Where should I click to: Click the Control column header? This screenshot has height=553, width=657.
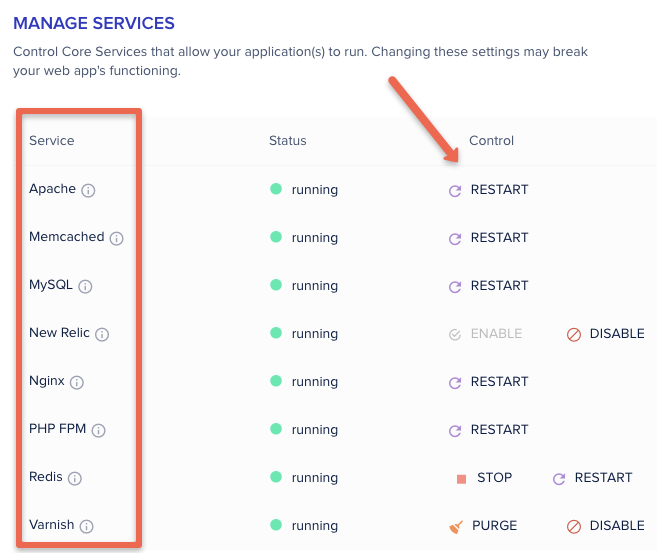pos(491,141)
